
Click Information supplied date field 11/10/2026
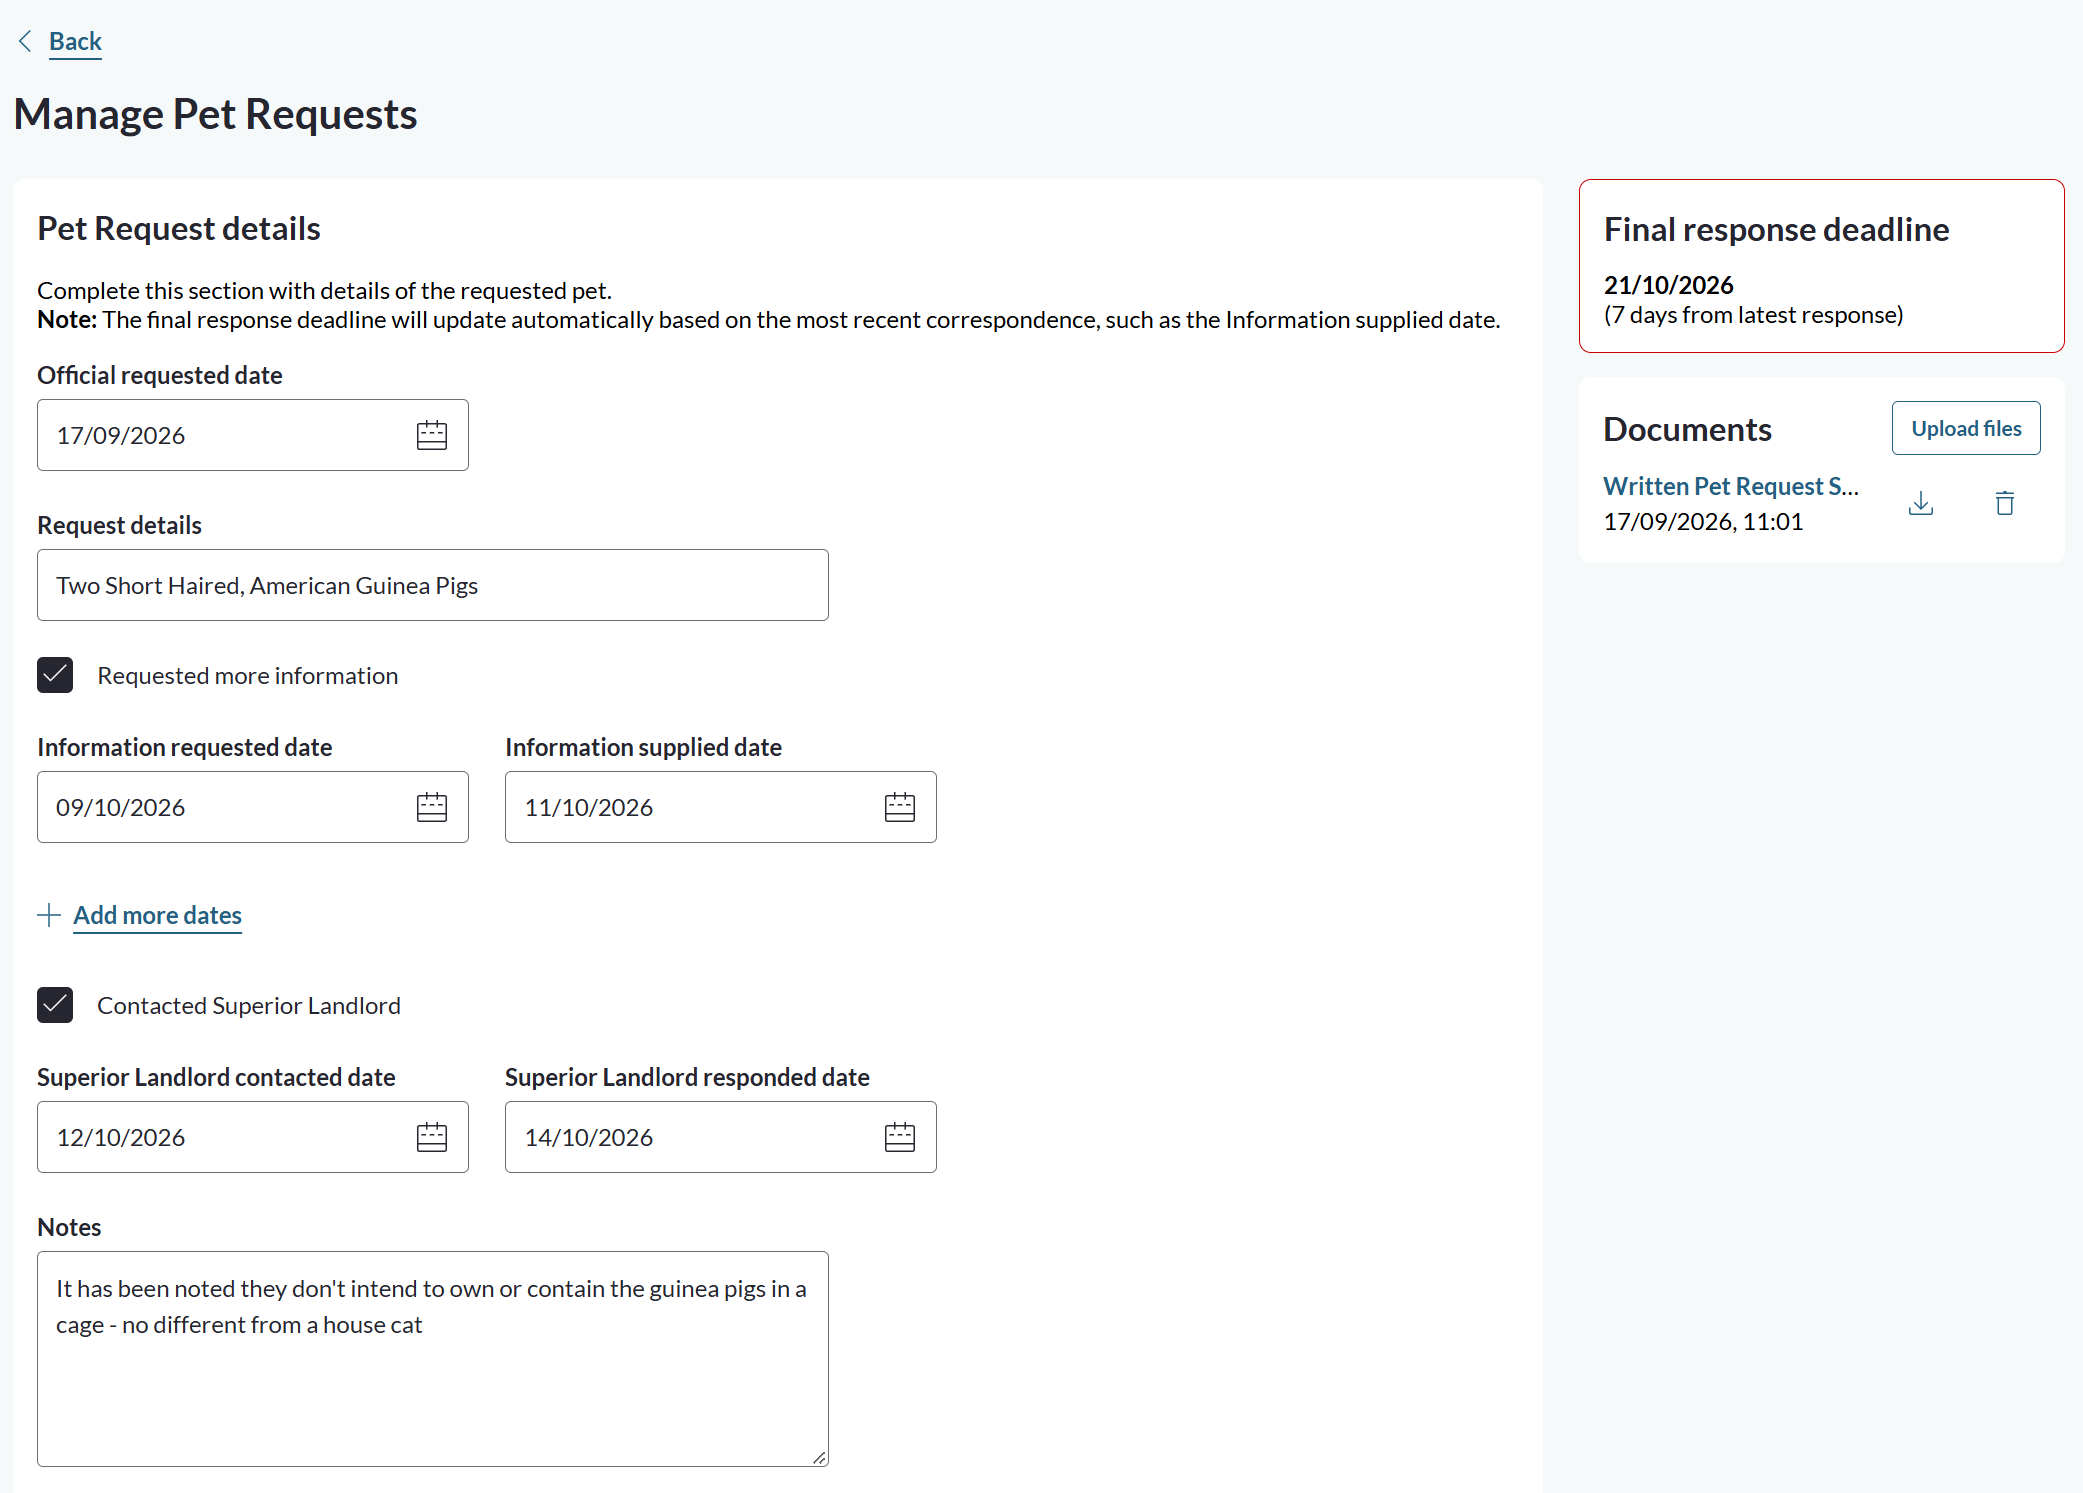point(721,807)
